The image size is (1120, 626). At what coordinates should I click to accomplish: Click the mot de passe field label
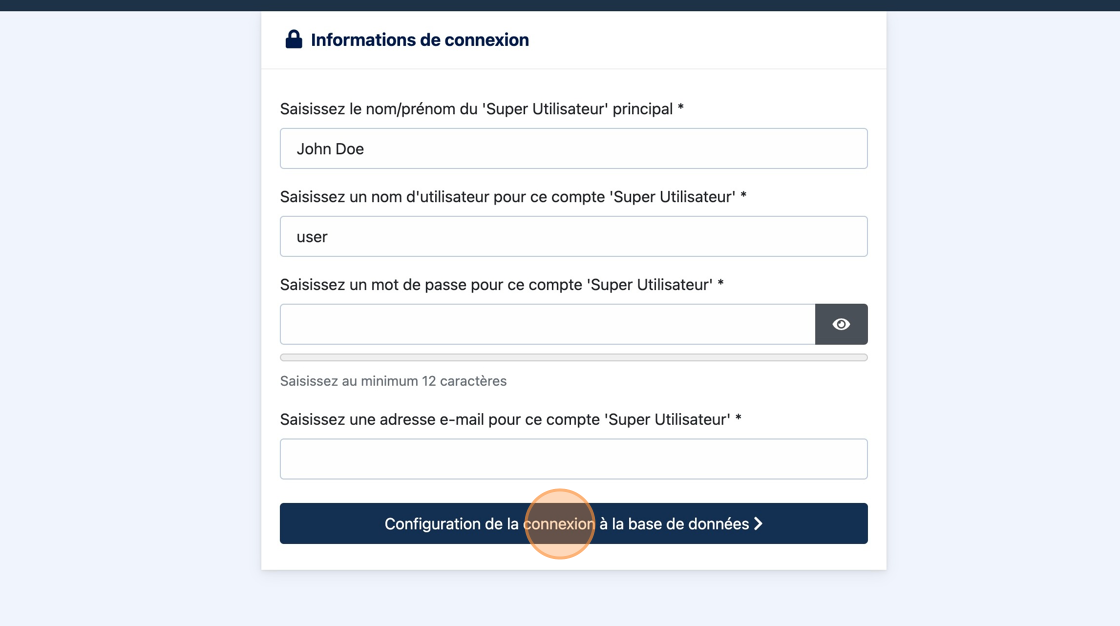[x=496, y=285]
